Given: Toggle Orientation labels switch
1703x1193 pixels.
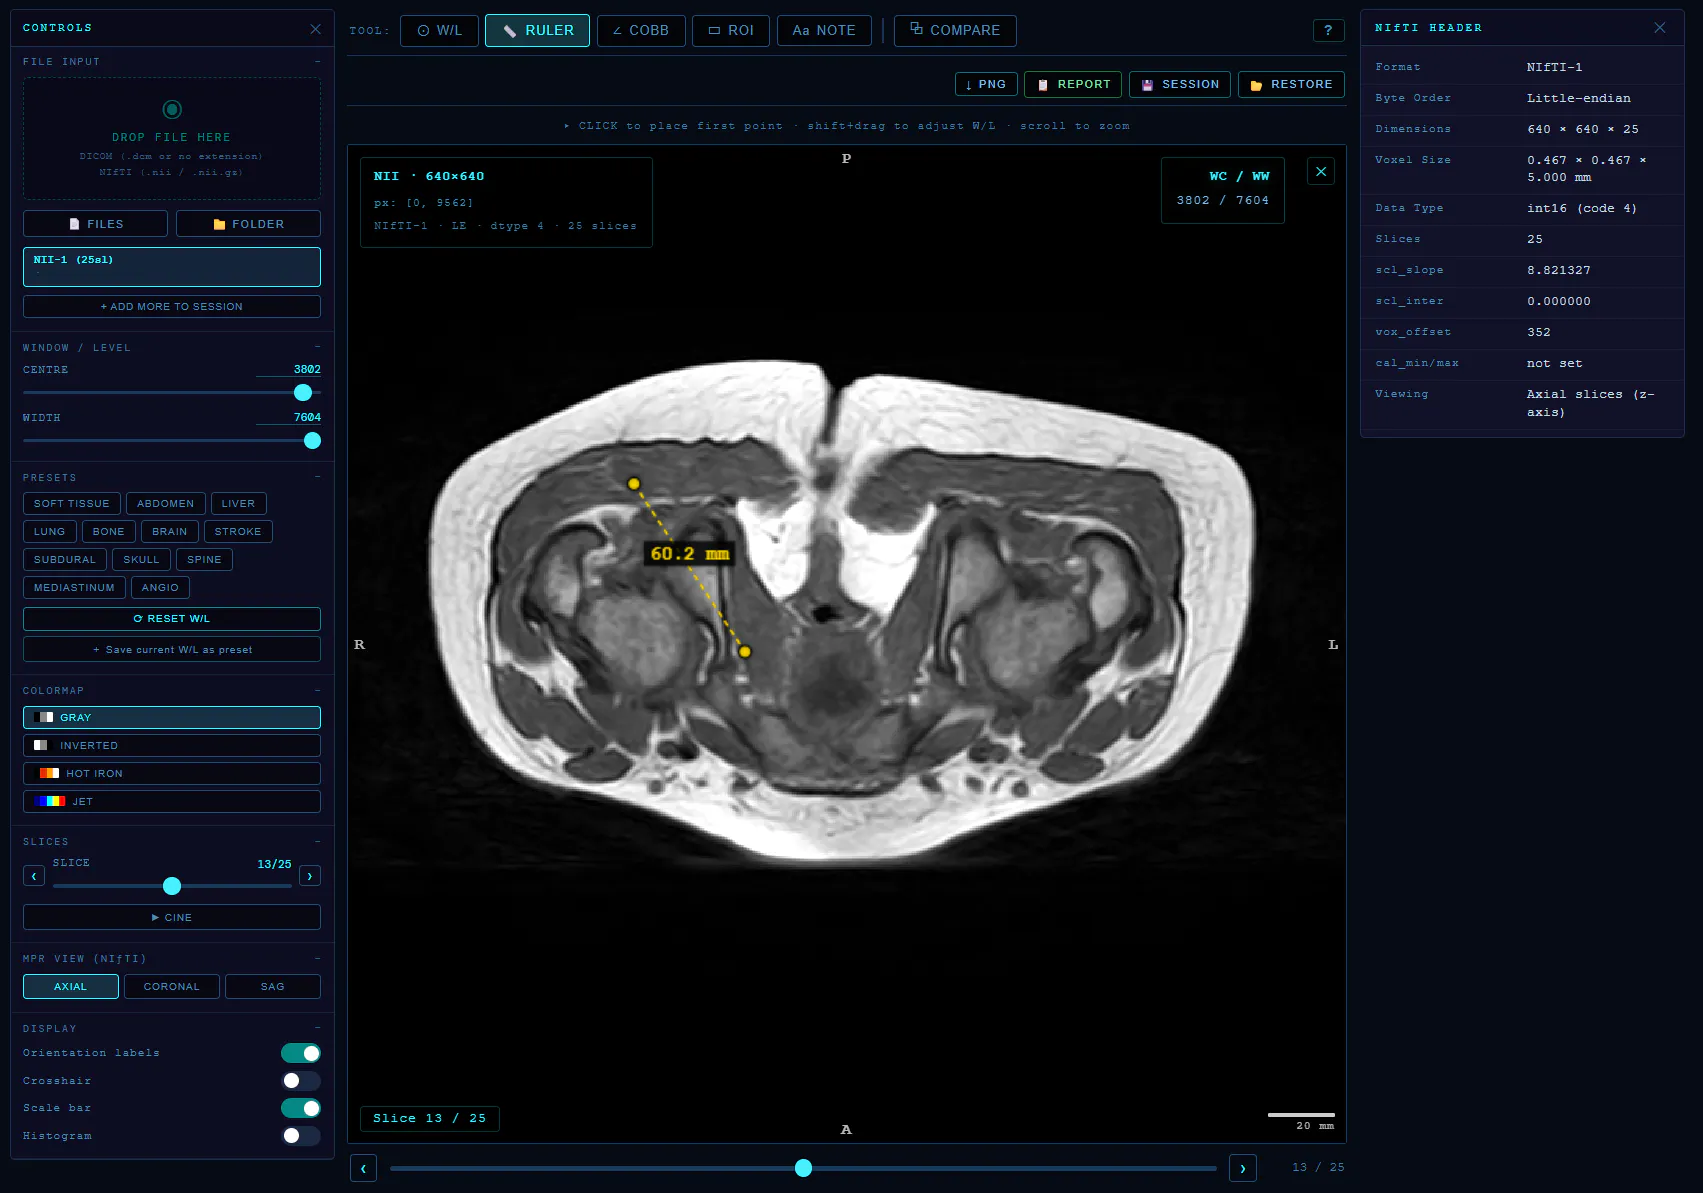Looking at the screenshot, I should click(x=301, y=1053).
